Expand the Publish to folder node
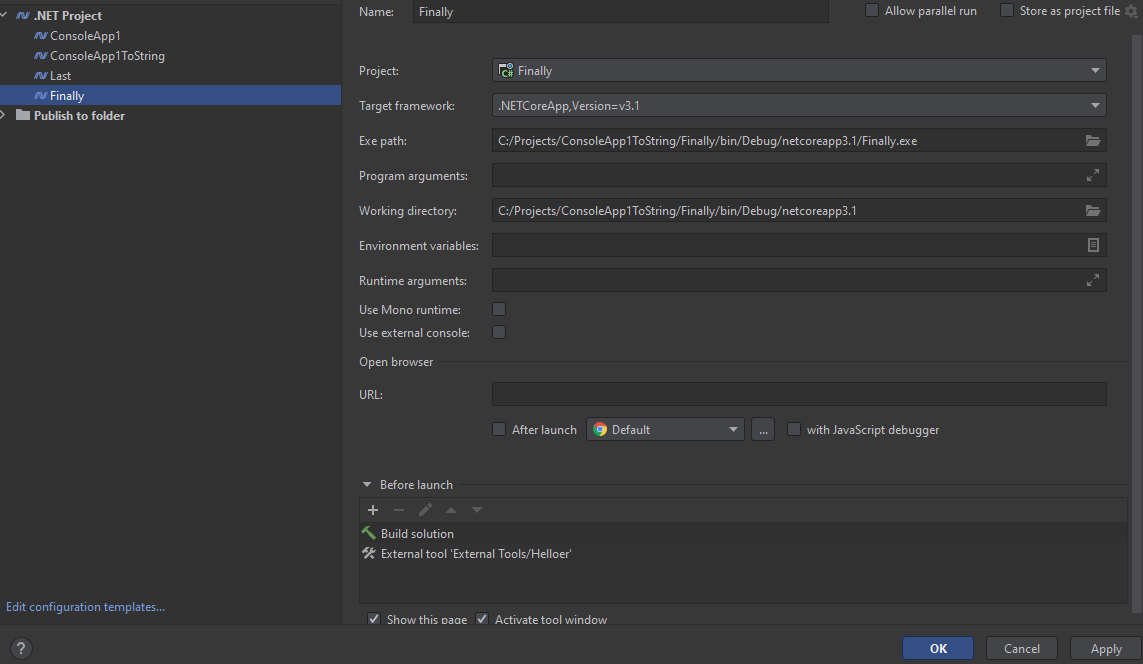 4,115
